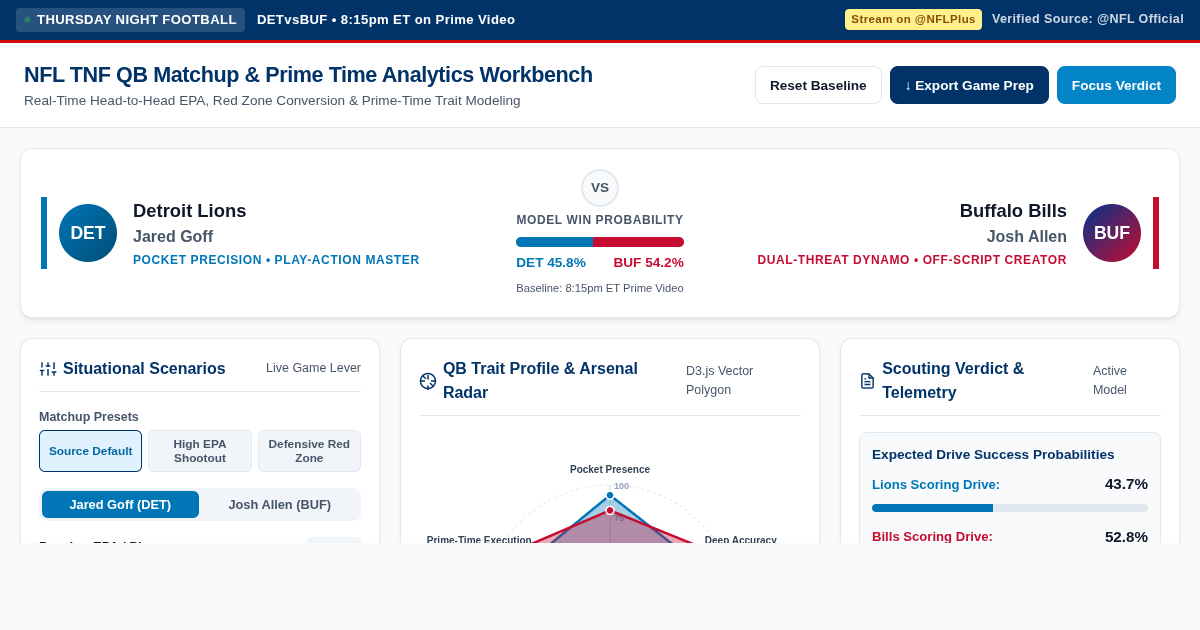Click the DETvsBUF 8:15pm ET header text

386,19
